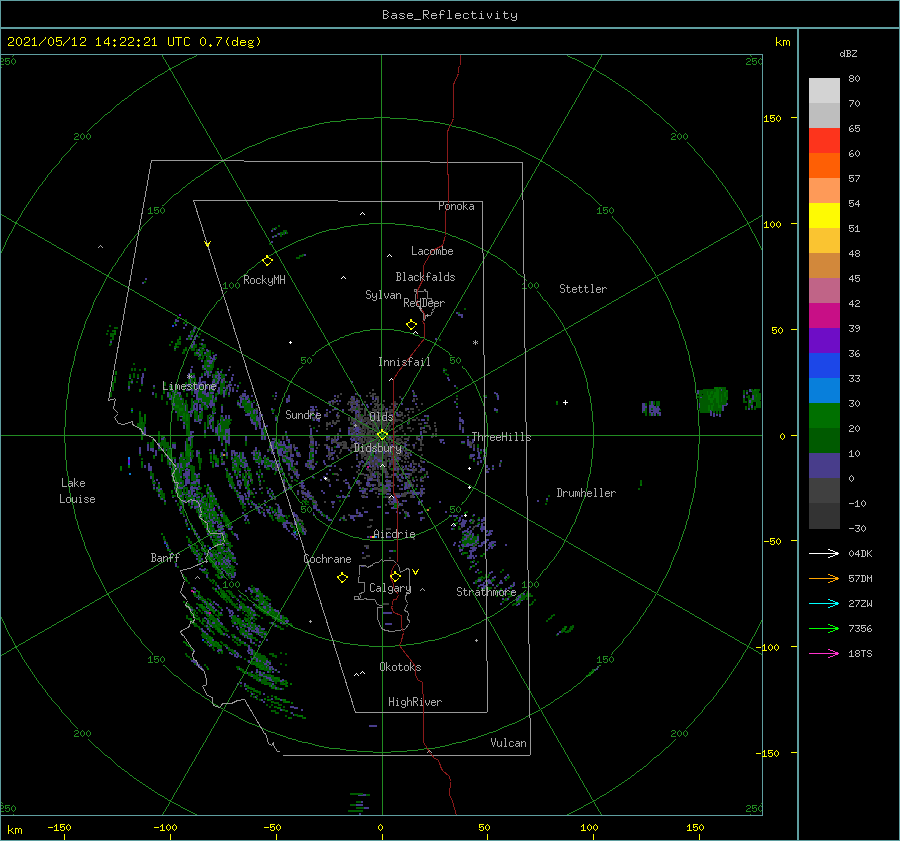This screenshot has width=900, height=841.
Task: Click the Stettler town label
Action: (x=583, y=289)
